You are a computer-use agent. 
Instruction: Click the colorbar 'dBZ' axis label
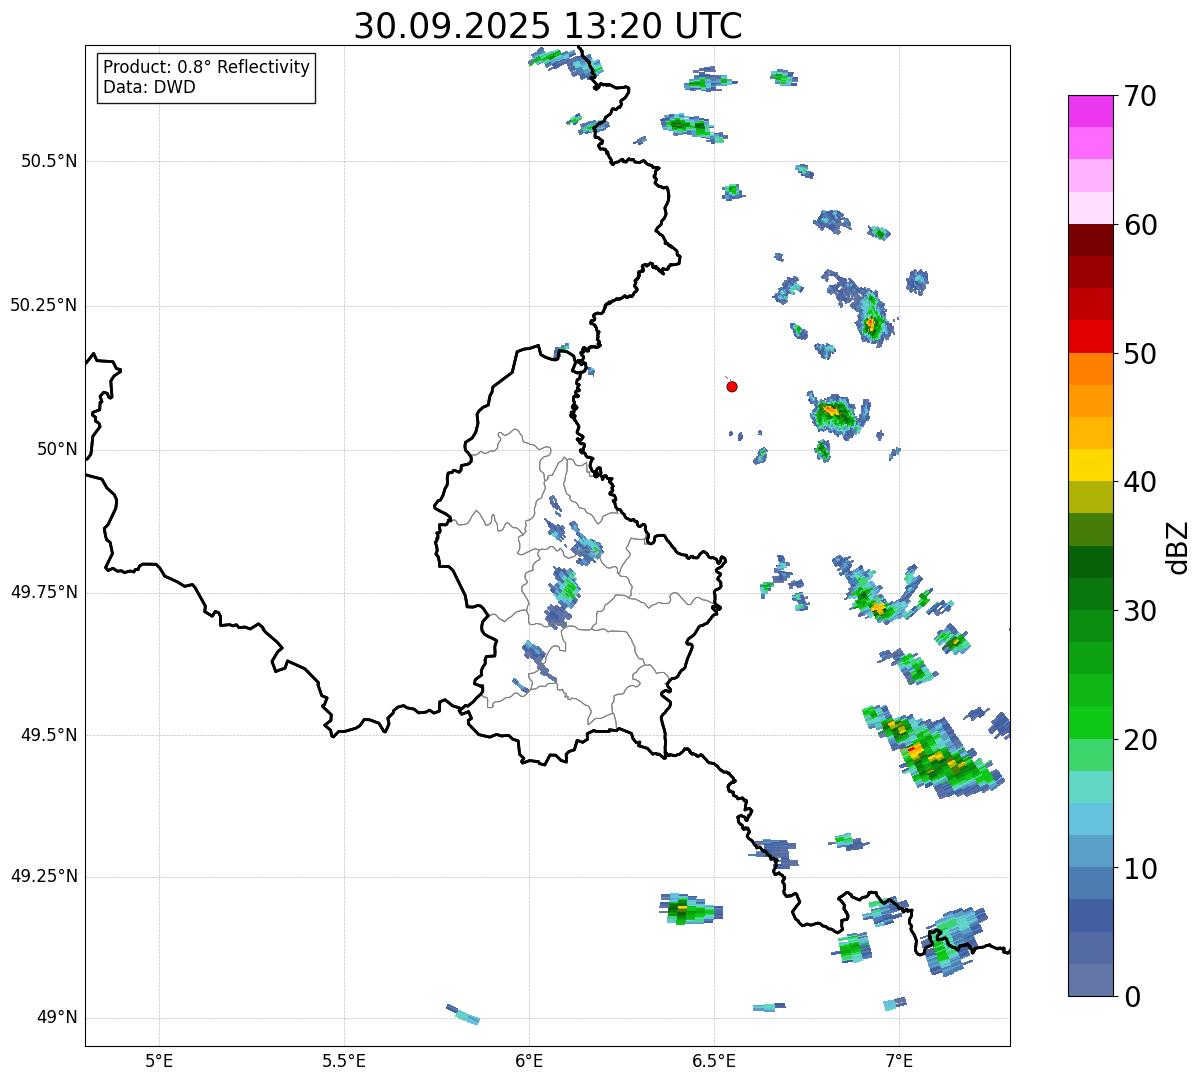[1178, 547]
